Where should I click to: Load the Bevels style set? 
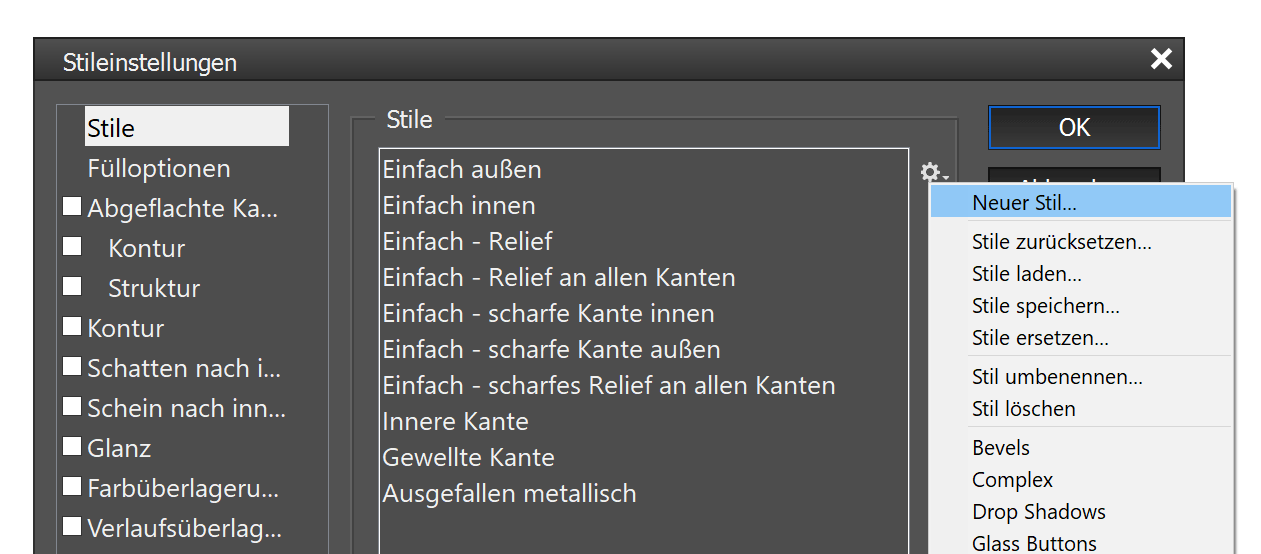click(1000, 448)
